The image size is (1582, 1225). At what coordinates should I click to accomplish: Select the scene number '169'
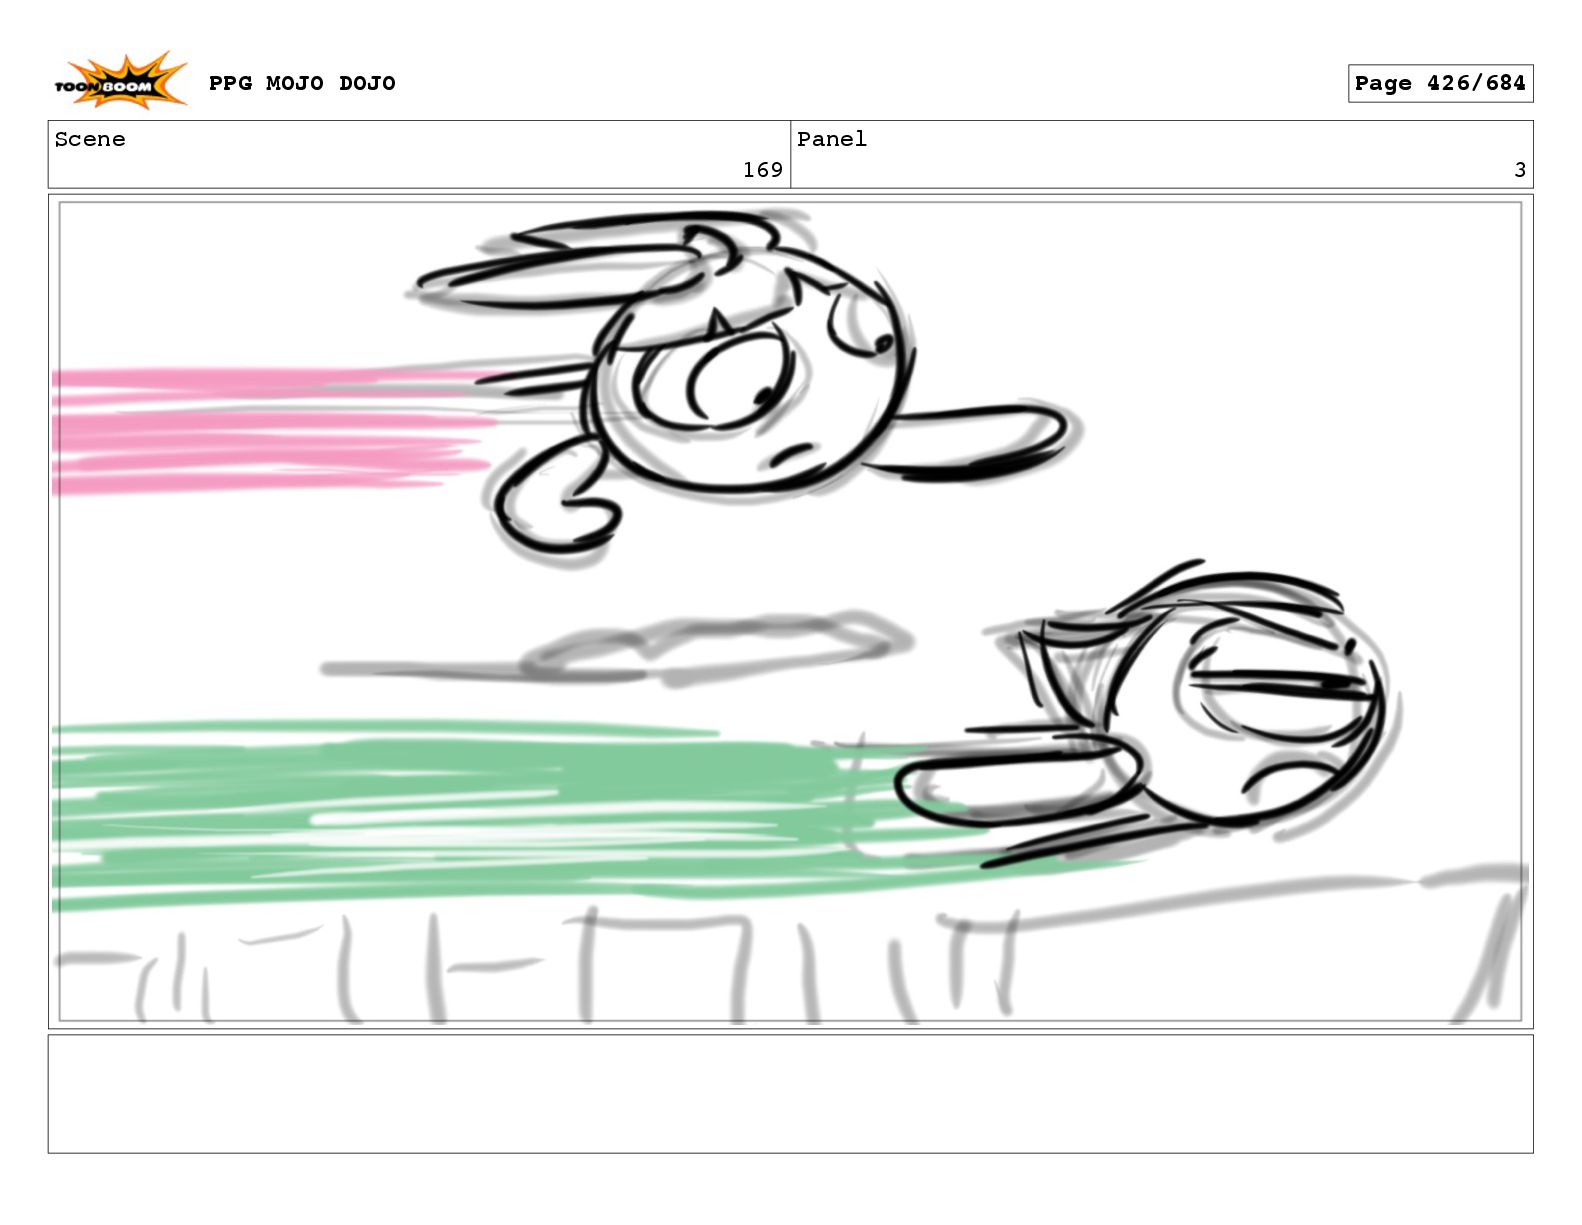pyautogui.click(x=762, y=170)
